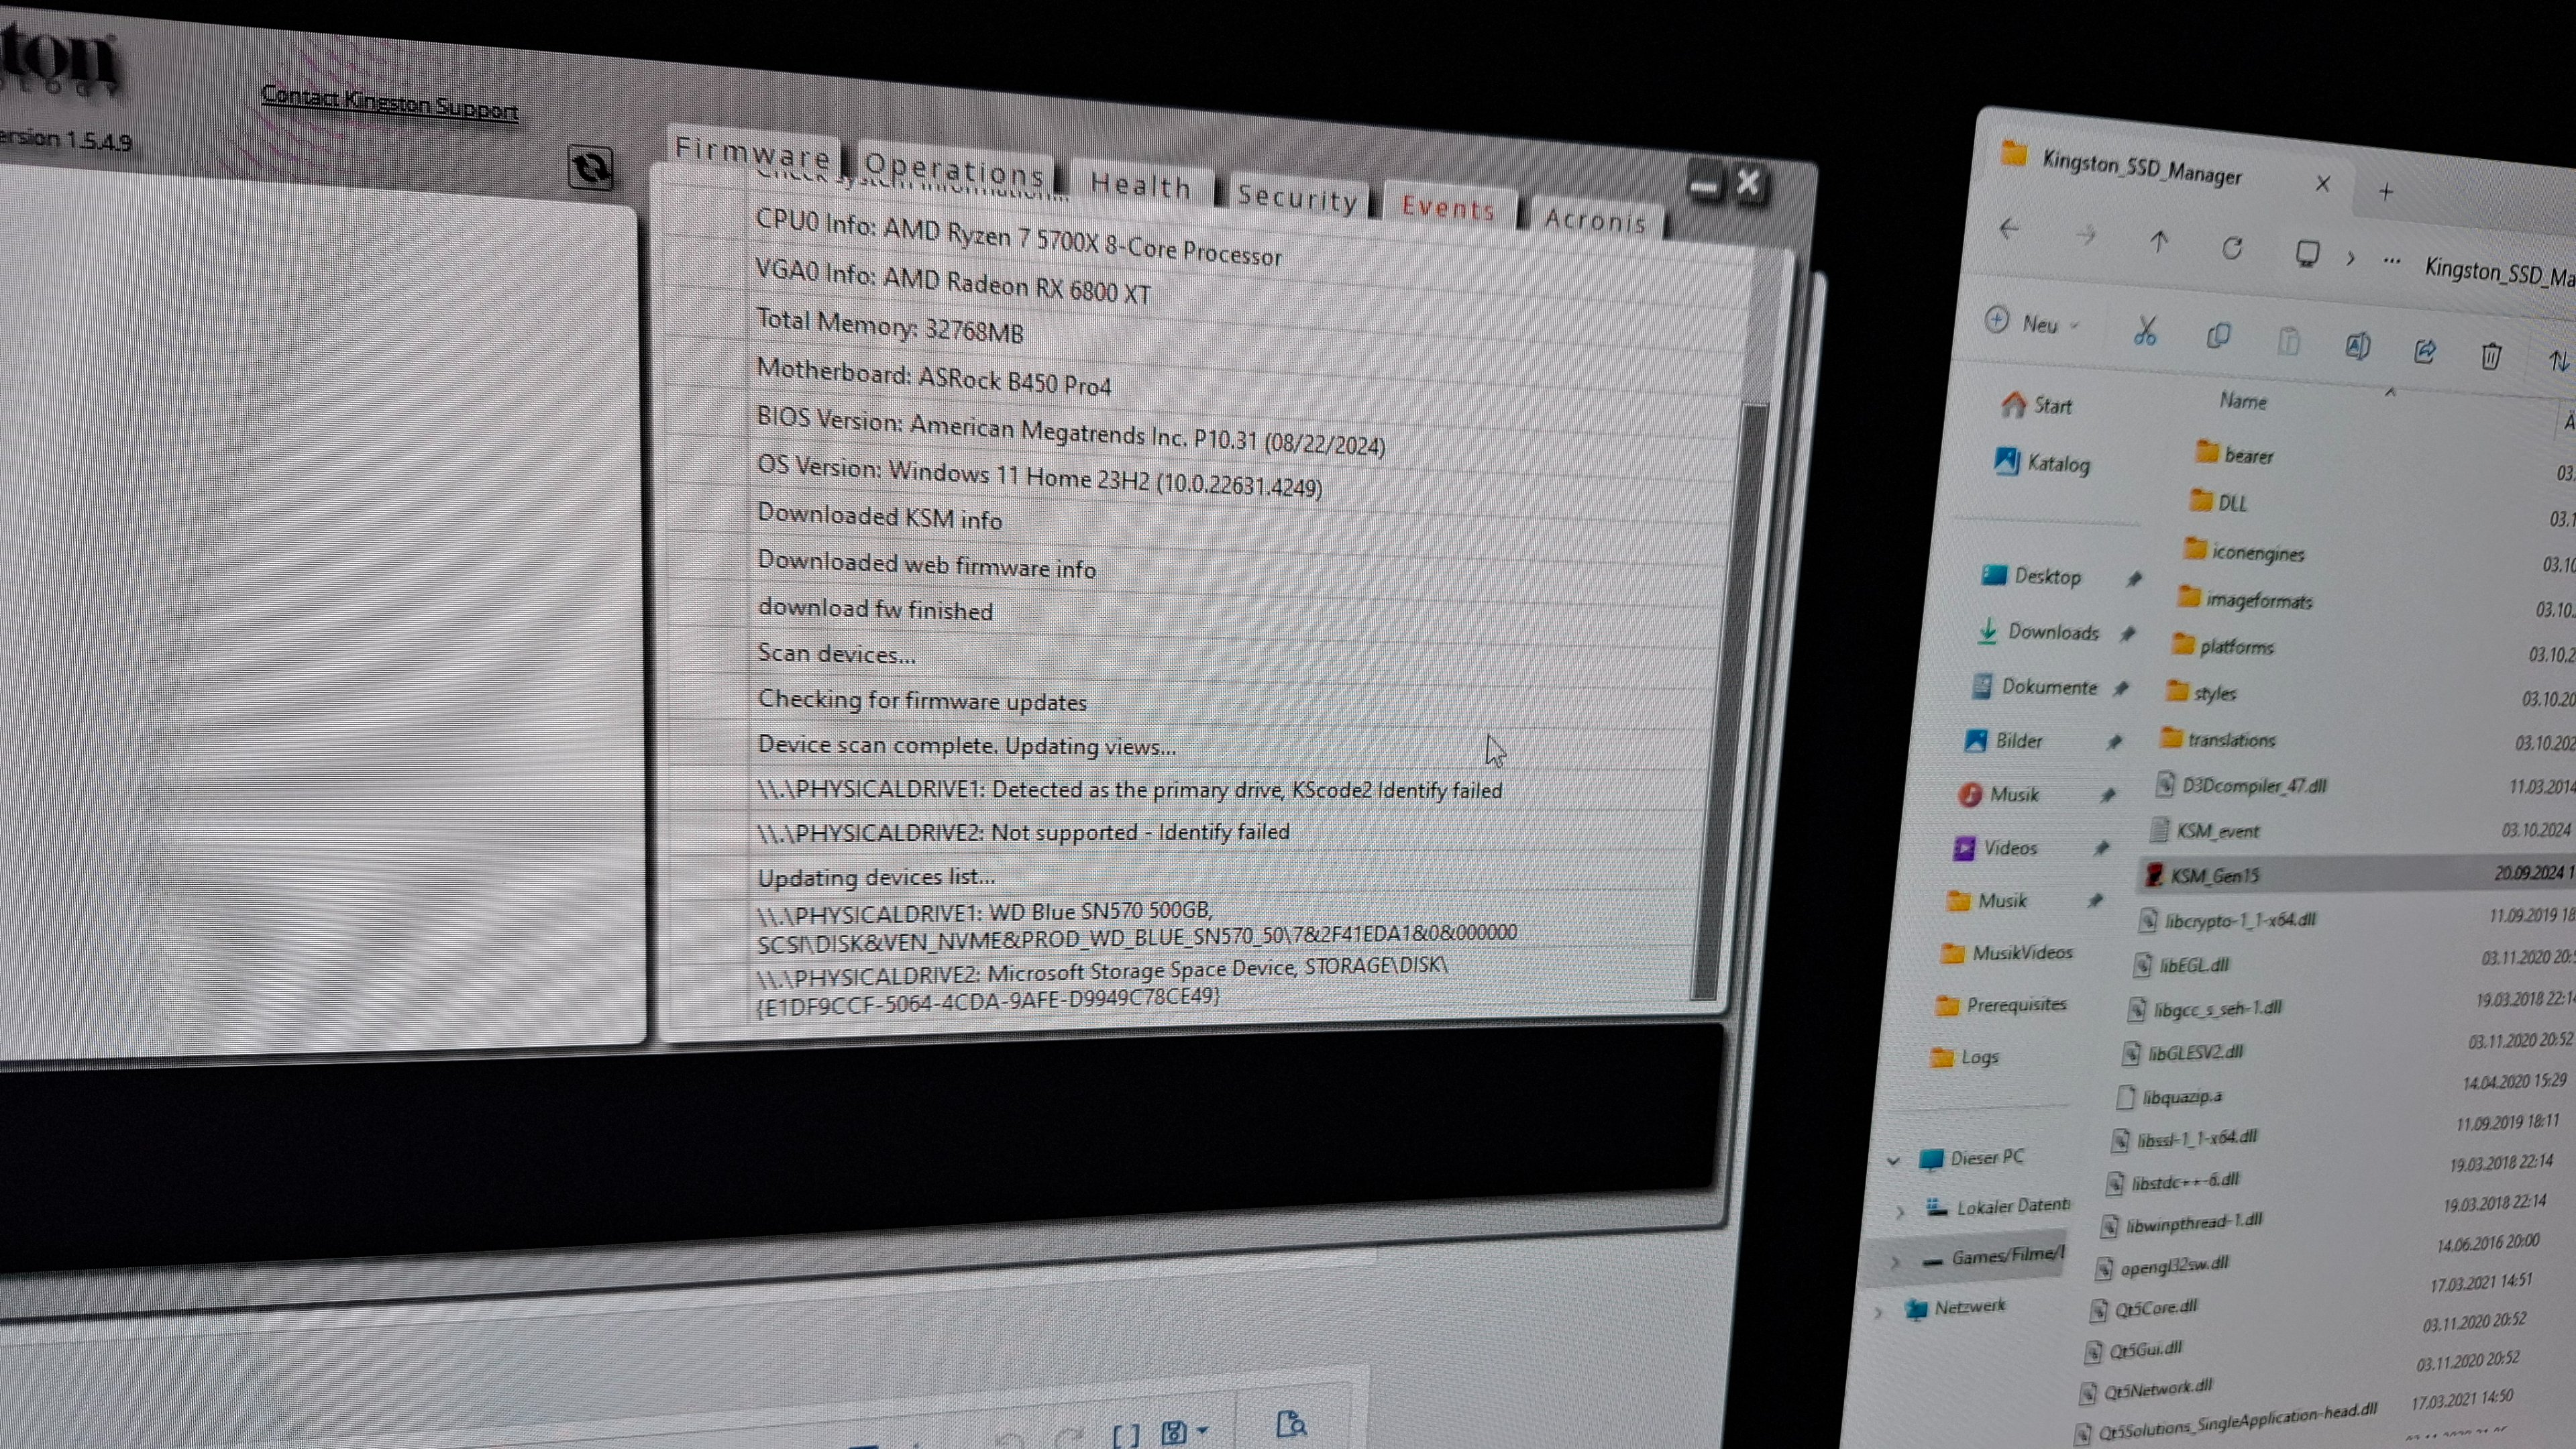Navigate up one folder with the up arrow
The width and height of the screenshot is (2576, 1449).
click(x=2159, y=242)
